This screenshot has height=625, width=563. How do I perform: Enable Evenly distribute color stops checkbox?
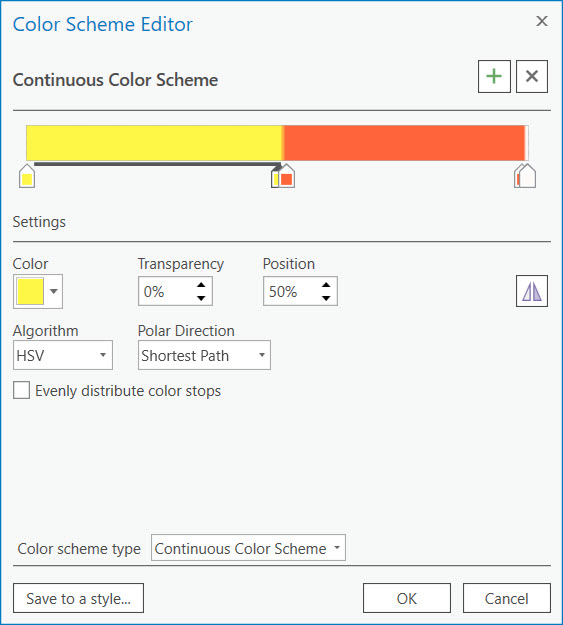21,390
